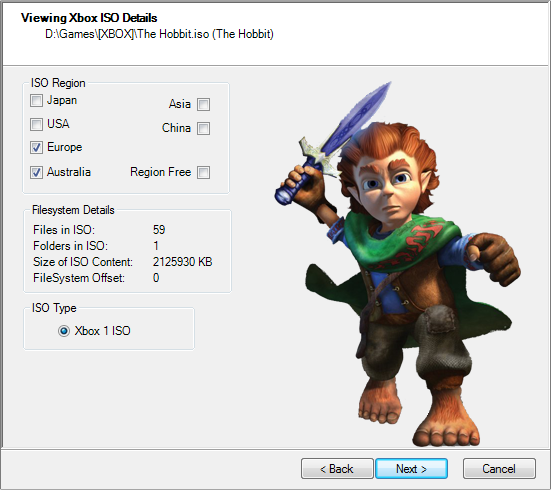Uncheck the Europe region checkbox

[x=36, y=148]
